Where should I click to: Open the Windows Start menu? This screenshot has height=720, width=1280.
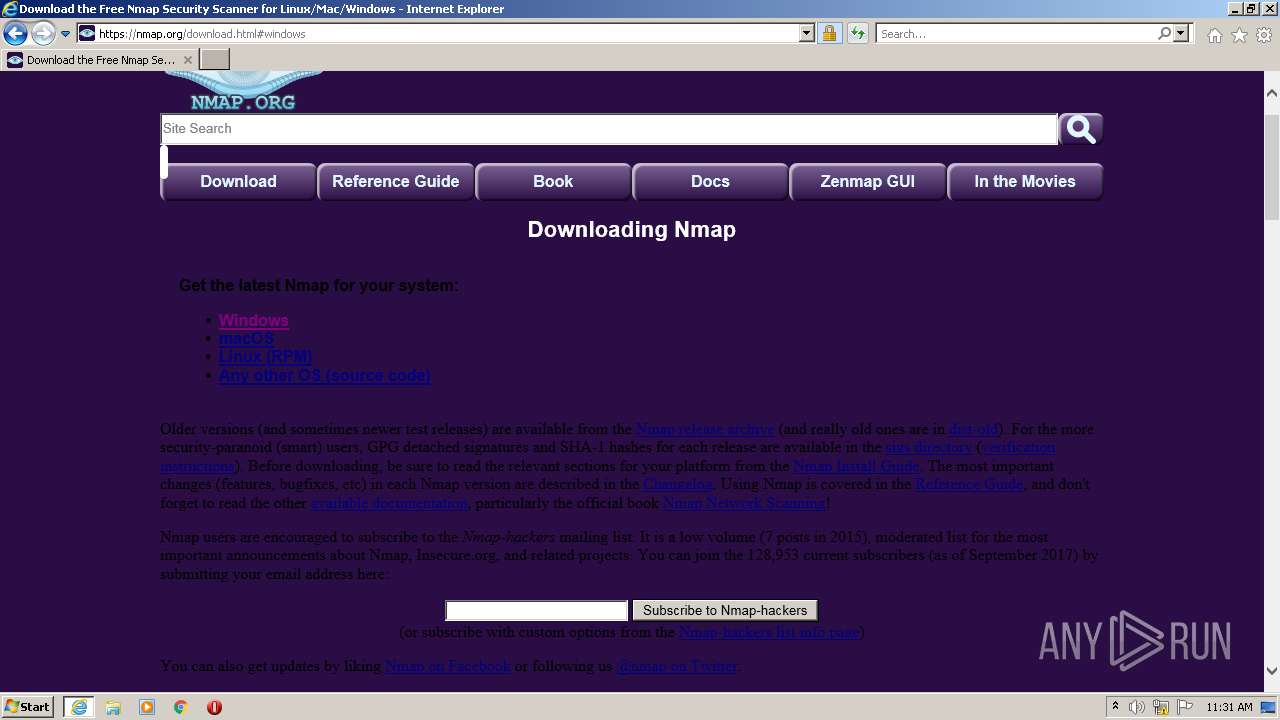[x=28, y=707]
